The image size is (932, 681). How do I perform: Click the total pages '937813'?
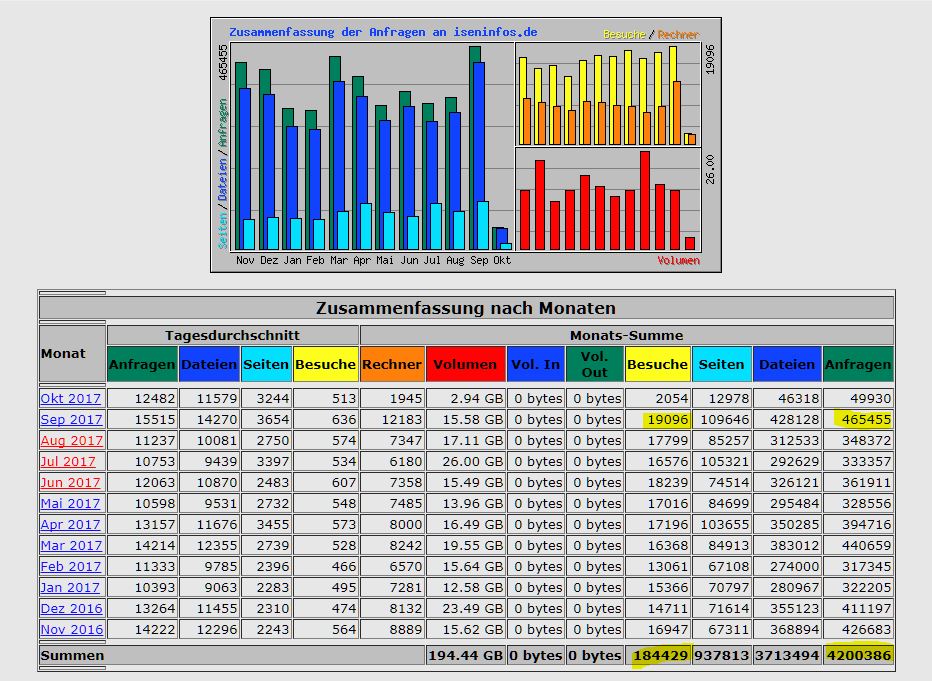point(721,656)
